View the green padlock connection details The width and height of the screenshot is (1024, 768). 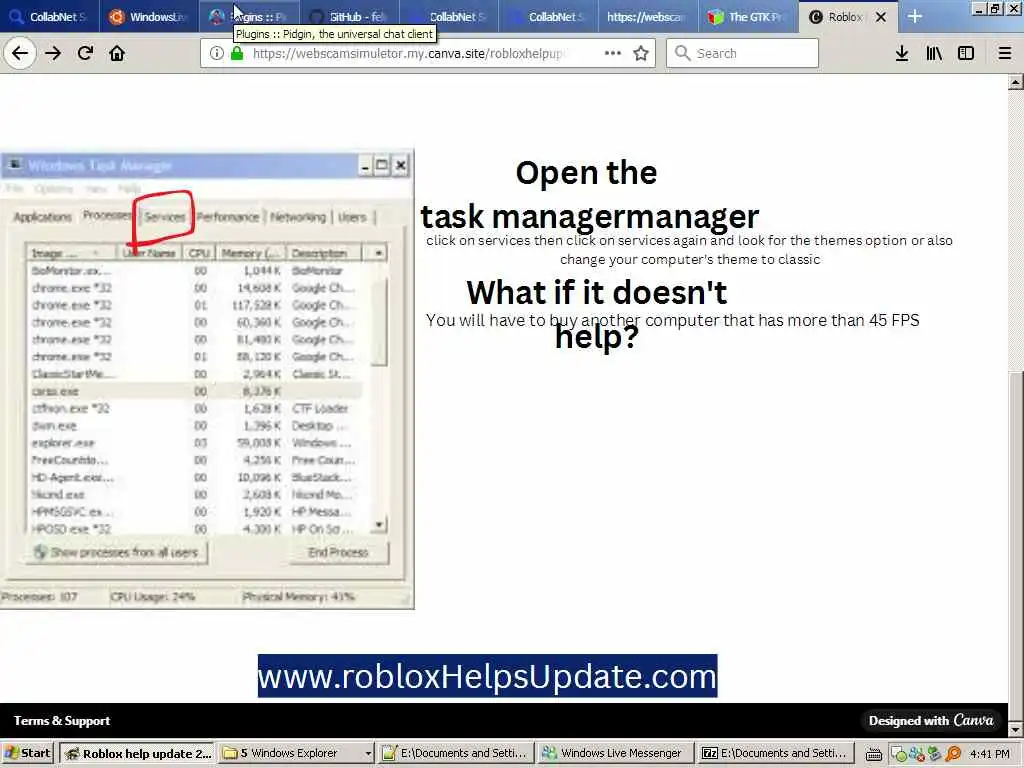coord(237,54)
